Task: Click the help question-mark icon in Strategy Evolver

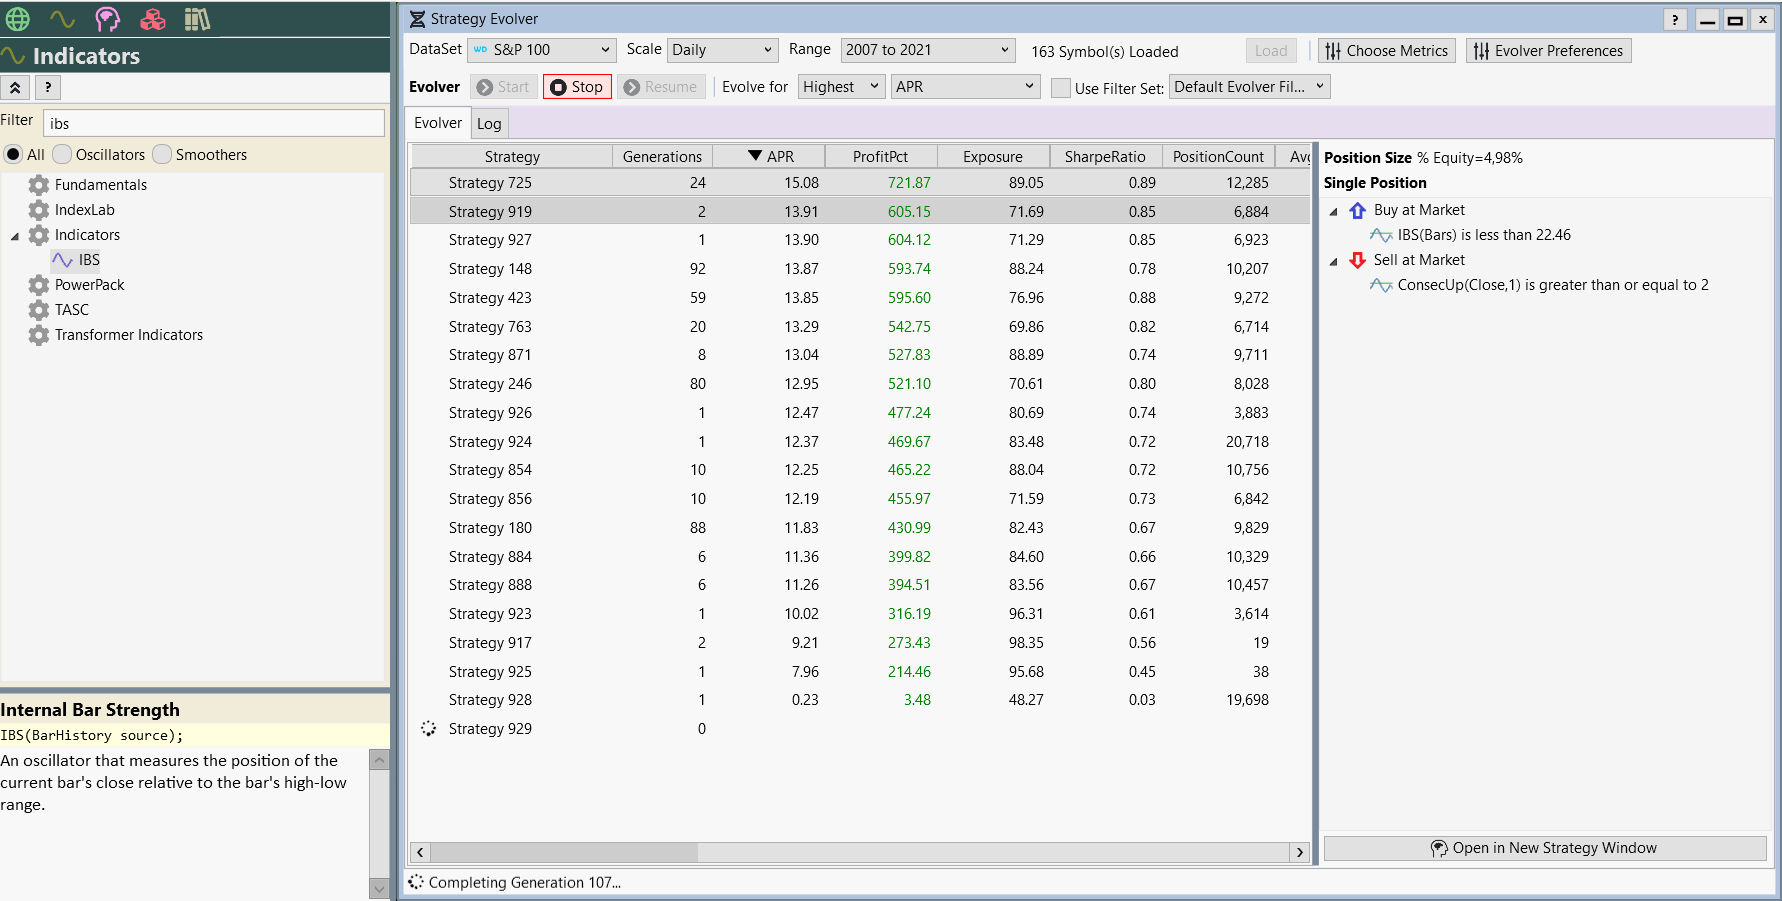Action: 1675,18
